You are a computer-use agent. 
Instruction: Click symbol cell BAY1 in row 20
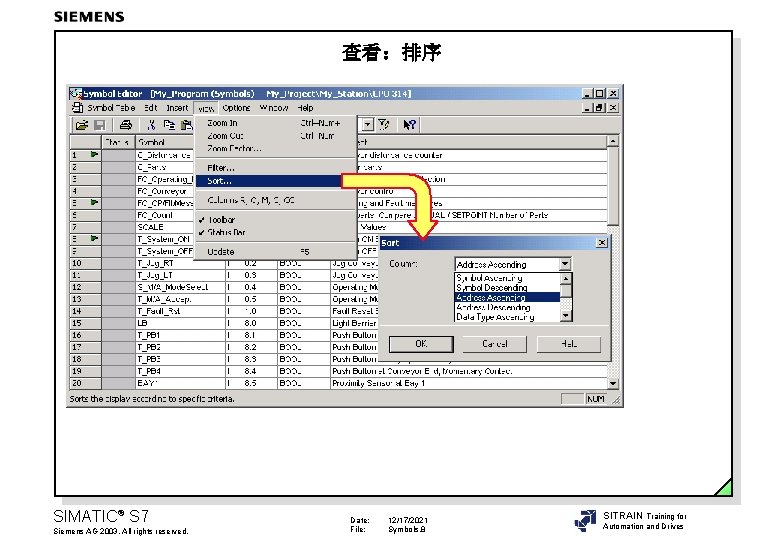[181, 383]
